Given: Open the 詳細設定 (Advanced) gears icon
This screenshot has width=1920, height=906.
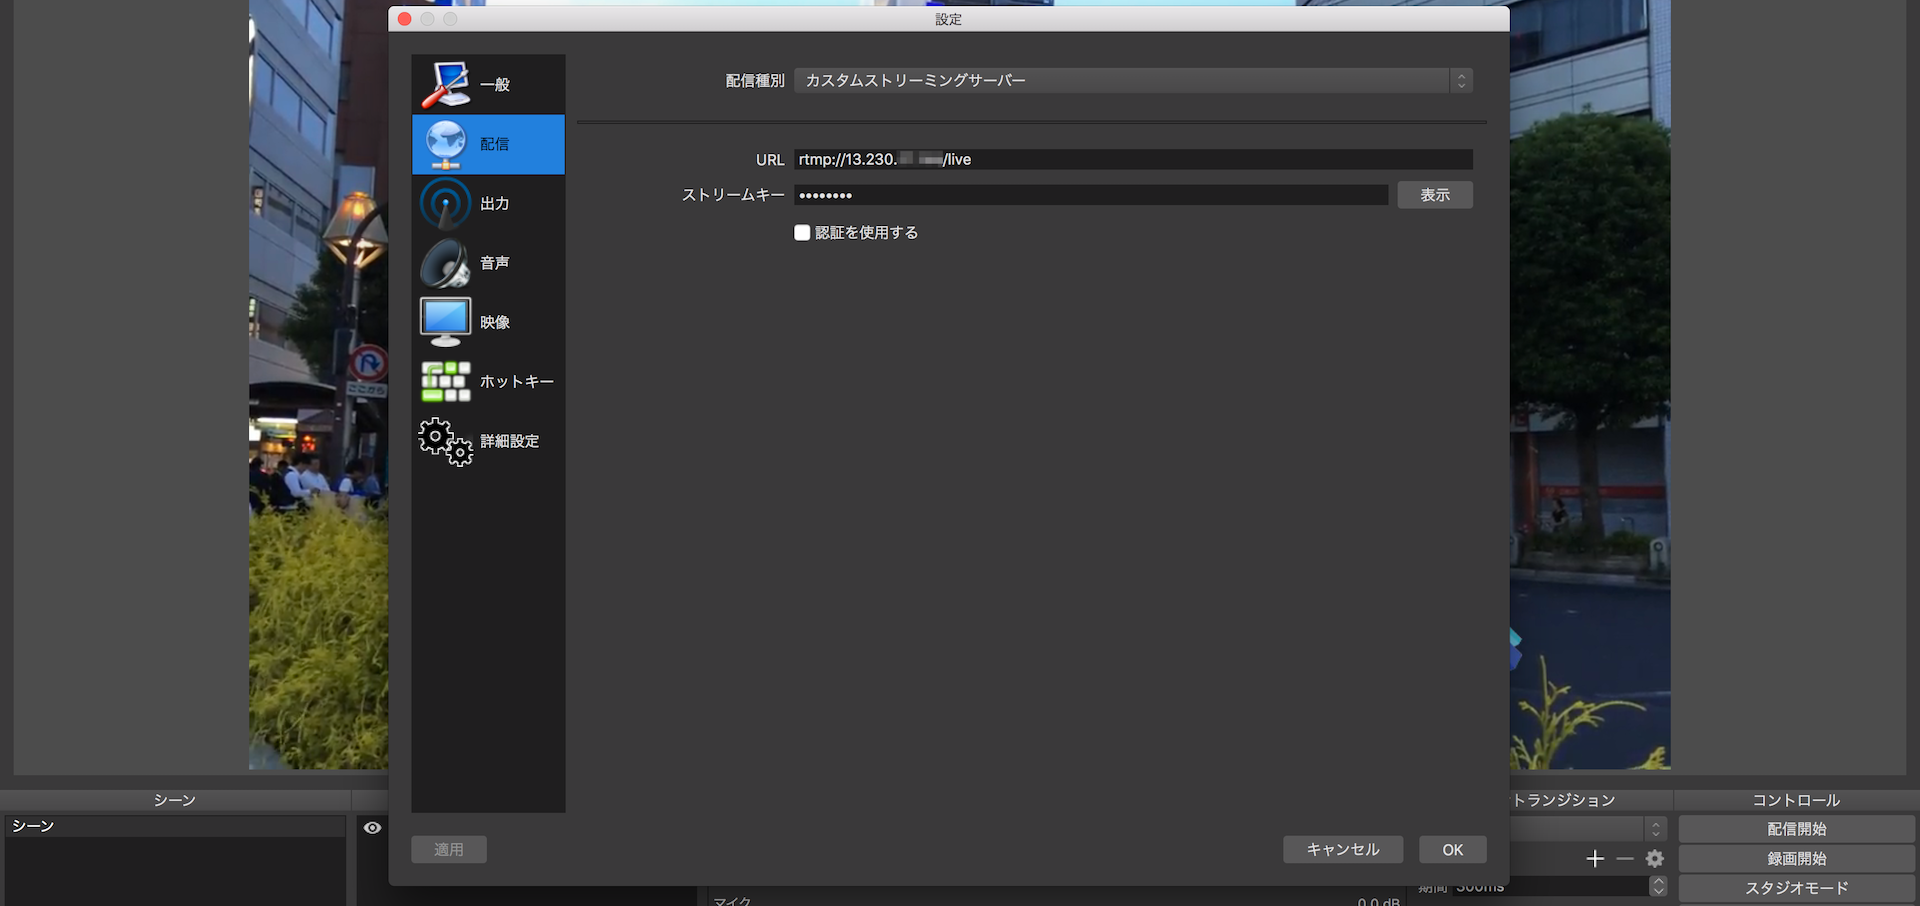Looking at the screenshot, I should pyautogui.click(x=445, y=441).
